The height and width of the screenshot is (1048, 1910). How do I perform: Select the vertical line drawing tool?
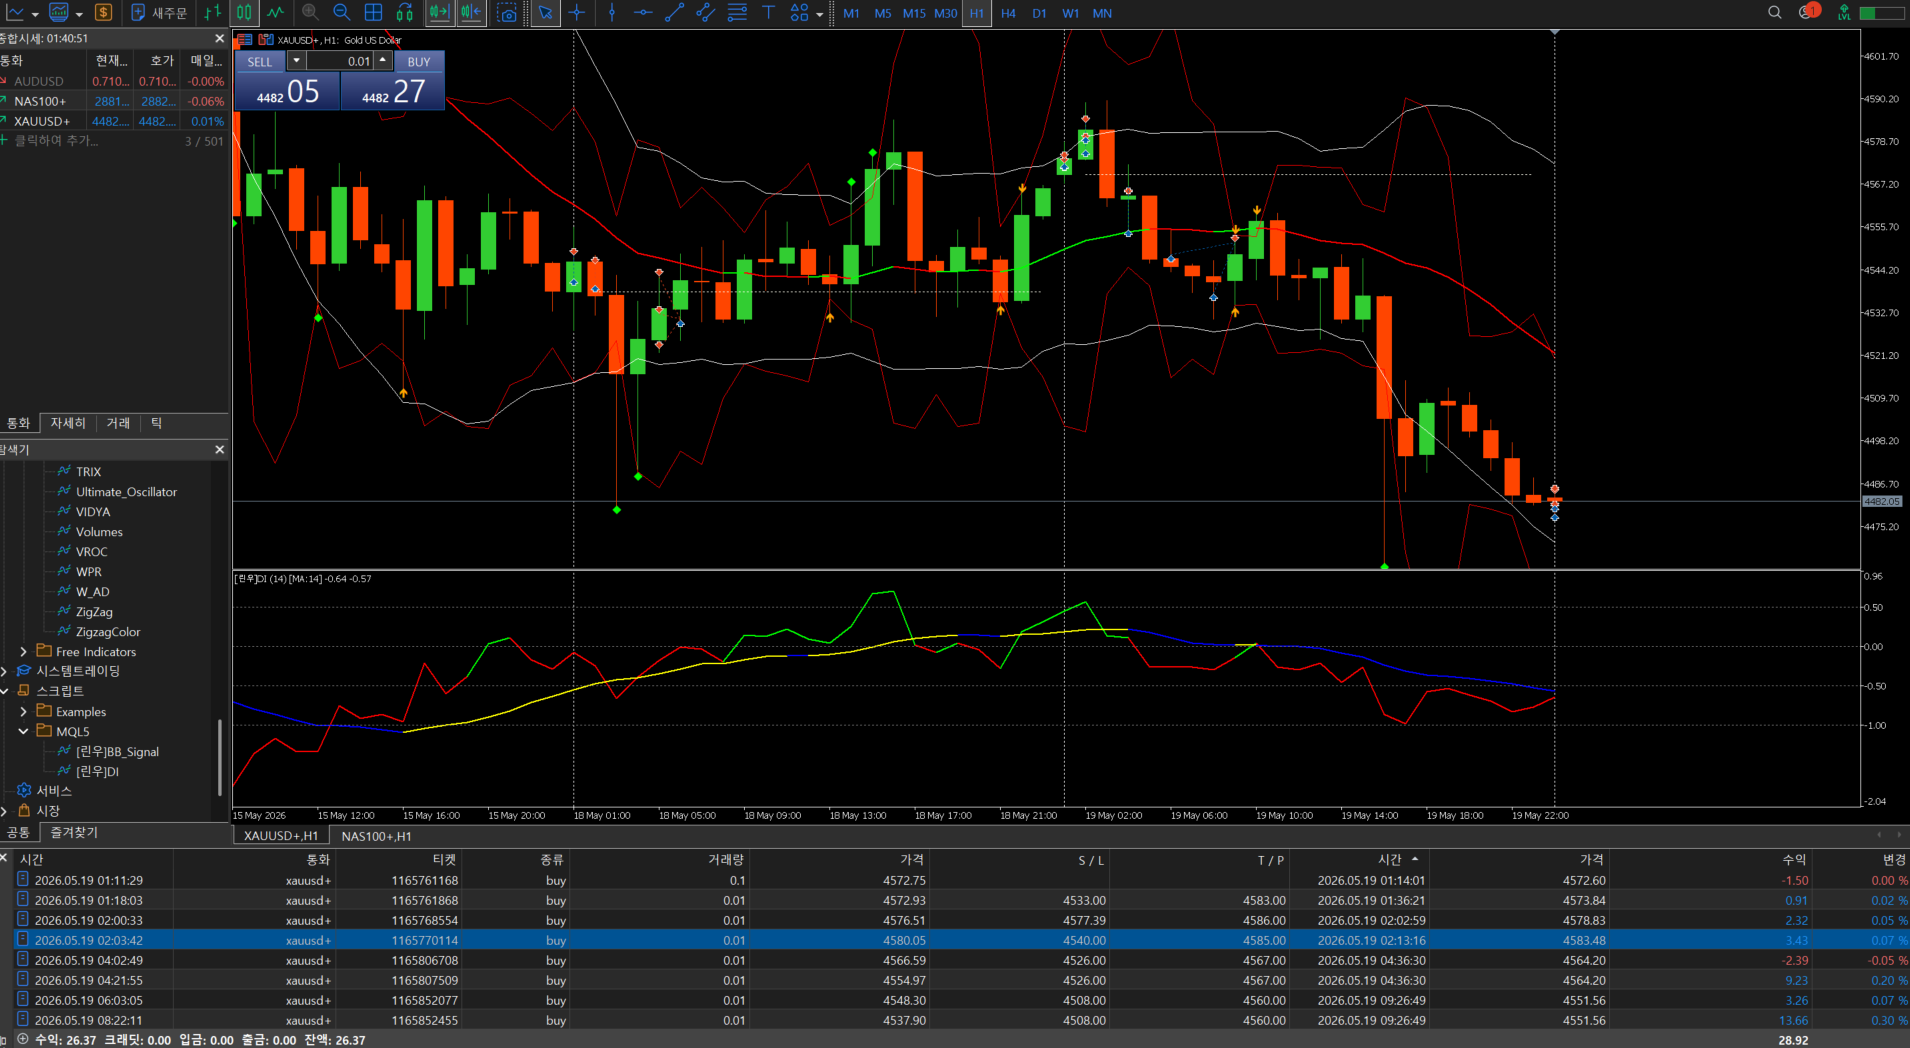tap(612, 13)
